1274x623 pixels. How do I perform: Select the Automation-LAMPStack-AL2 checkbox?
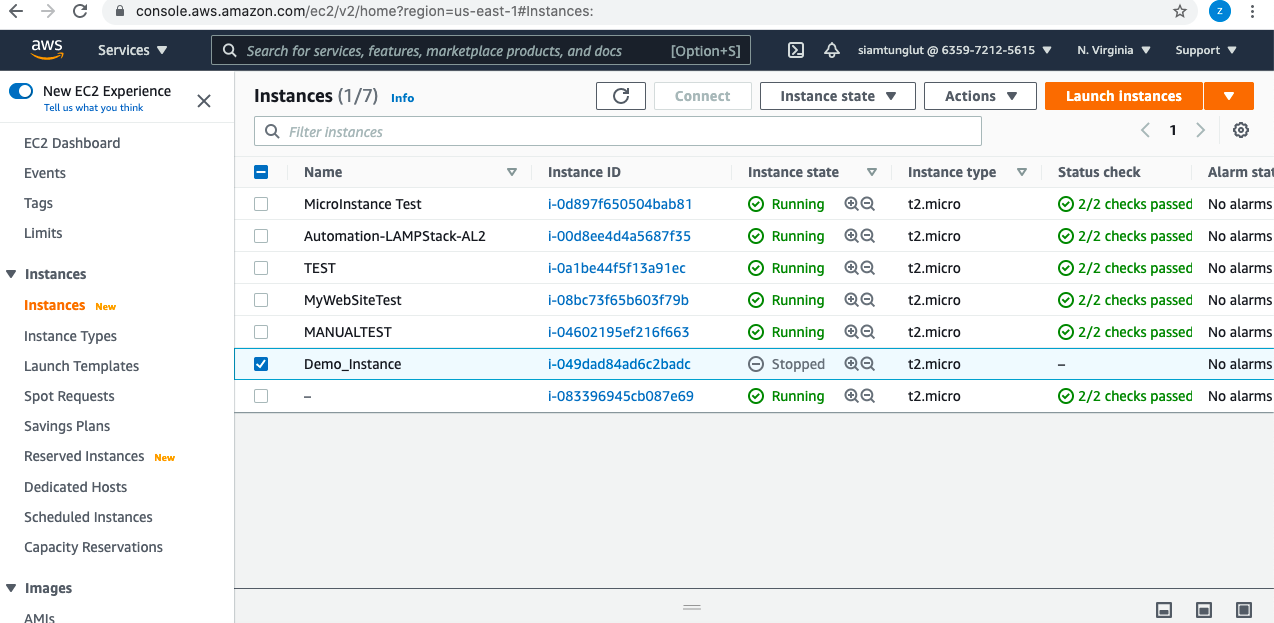click(261, 236)
